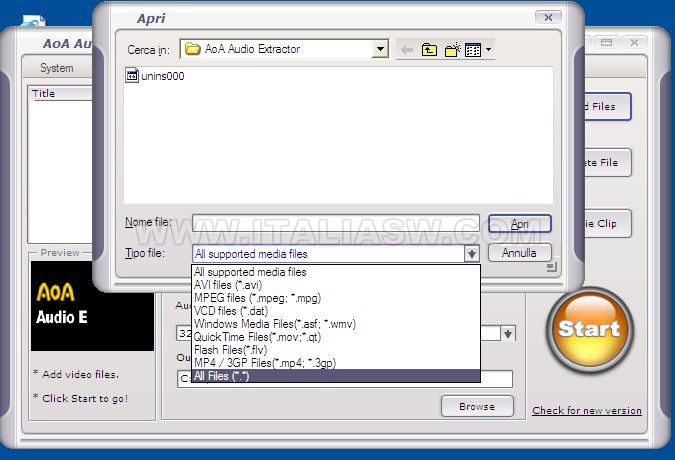Go back using the Apri dialog's back arrow
This screenshot has height=460, width=675.
click(406, 50)
